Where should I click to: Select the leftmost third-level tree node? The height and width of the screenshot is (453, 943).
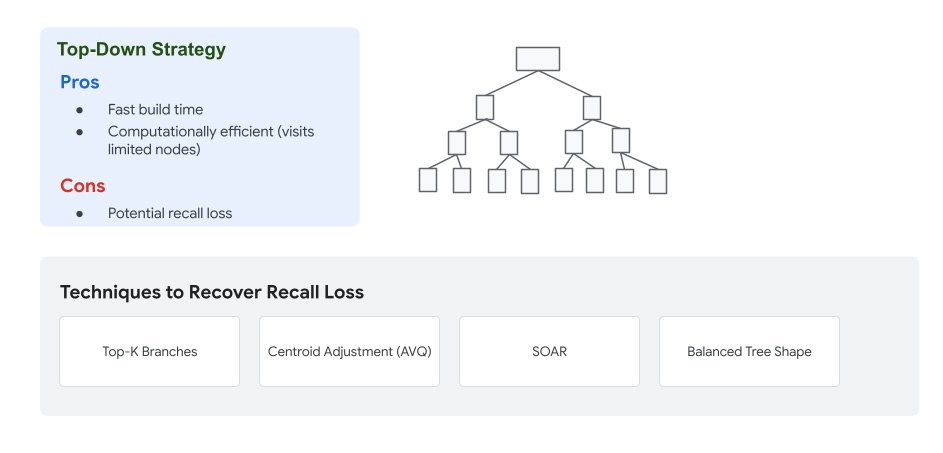click(x=457, y=143)
